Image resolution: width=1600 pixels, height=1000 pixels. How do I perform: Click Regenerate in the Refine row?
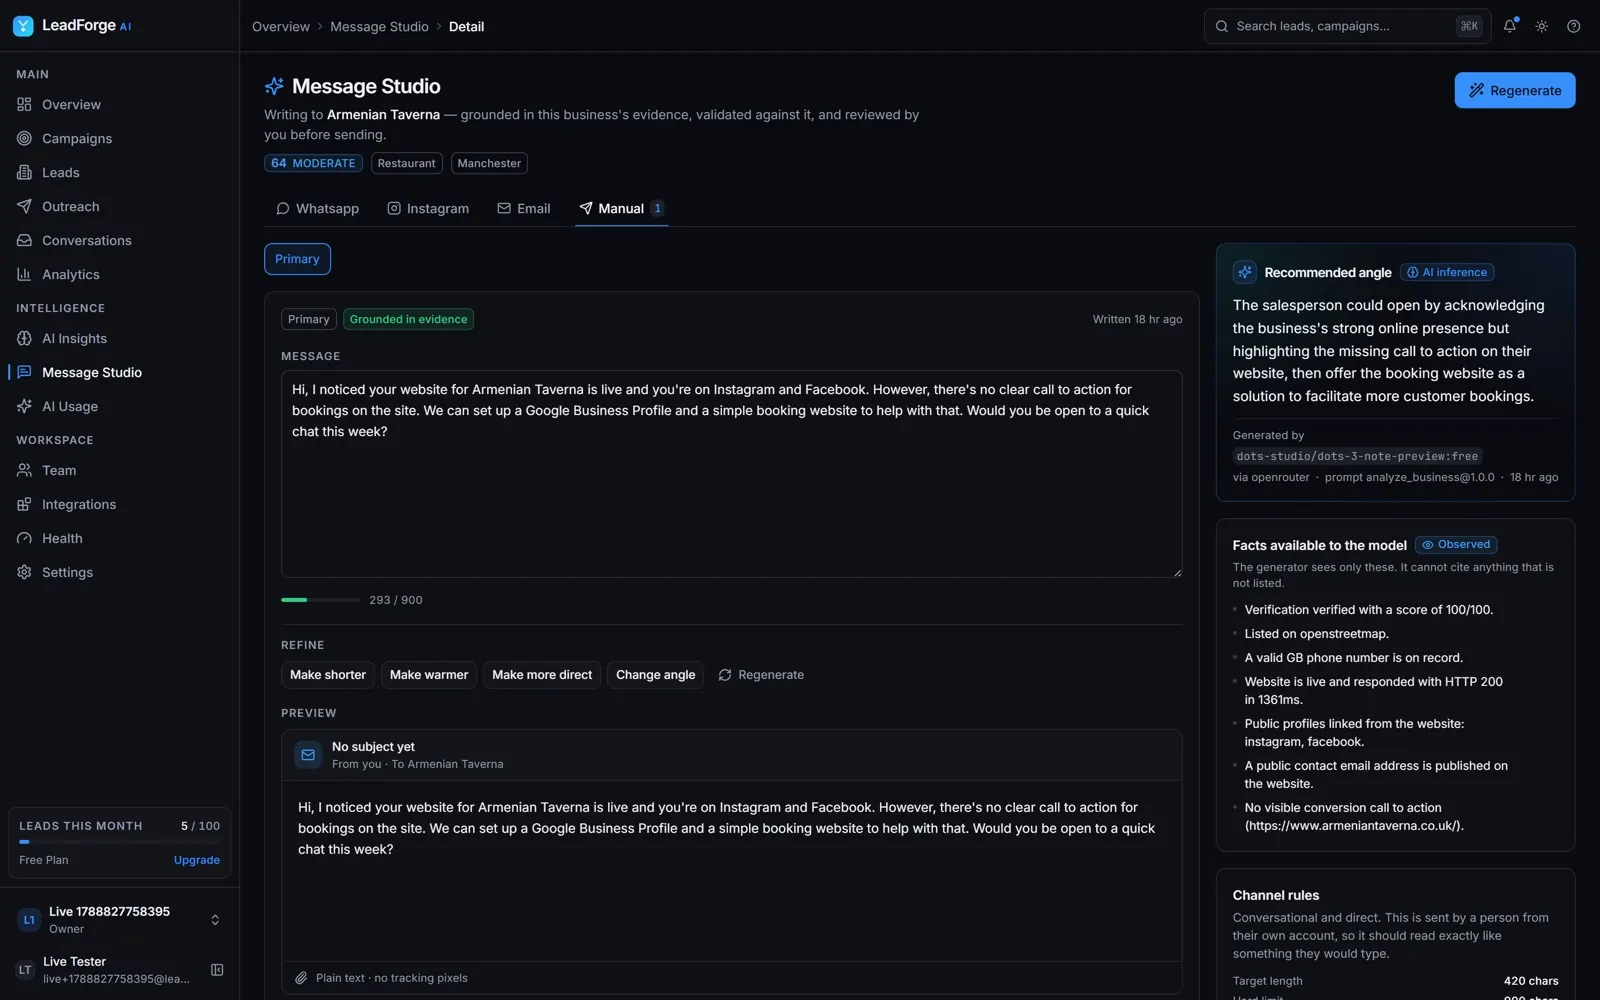point(761,675)
